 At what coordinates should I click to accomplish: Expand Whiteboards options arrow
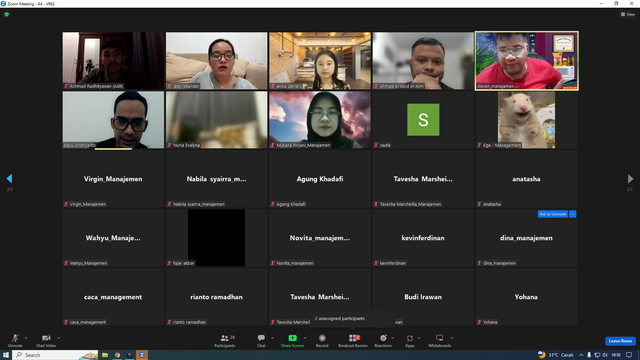(452, 338)
